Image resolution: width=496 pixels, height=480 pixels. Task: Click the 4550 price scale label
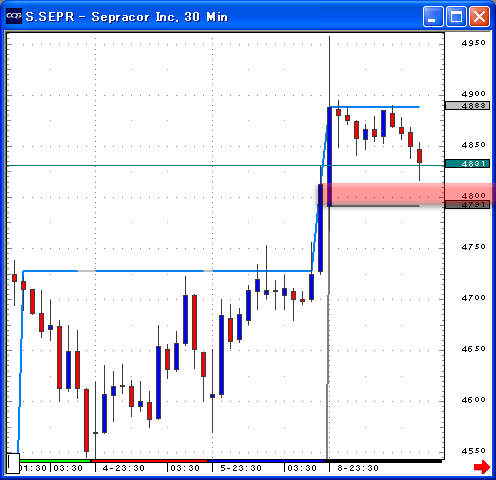(473, 451)
